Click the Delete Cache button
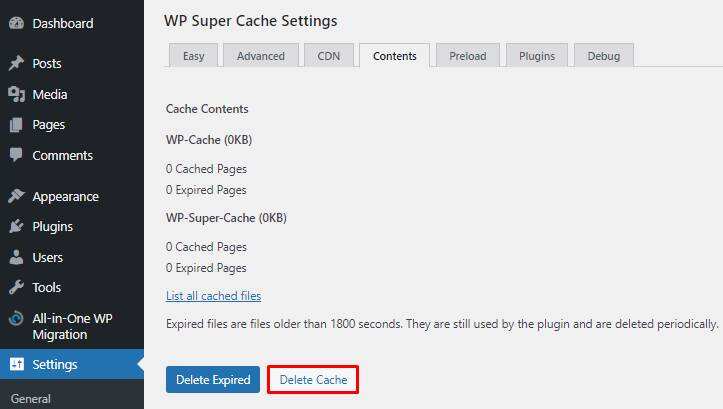This screenshot has height=409, width=723. 313,380
